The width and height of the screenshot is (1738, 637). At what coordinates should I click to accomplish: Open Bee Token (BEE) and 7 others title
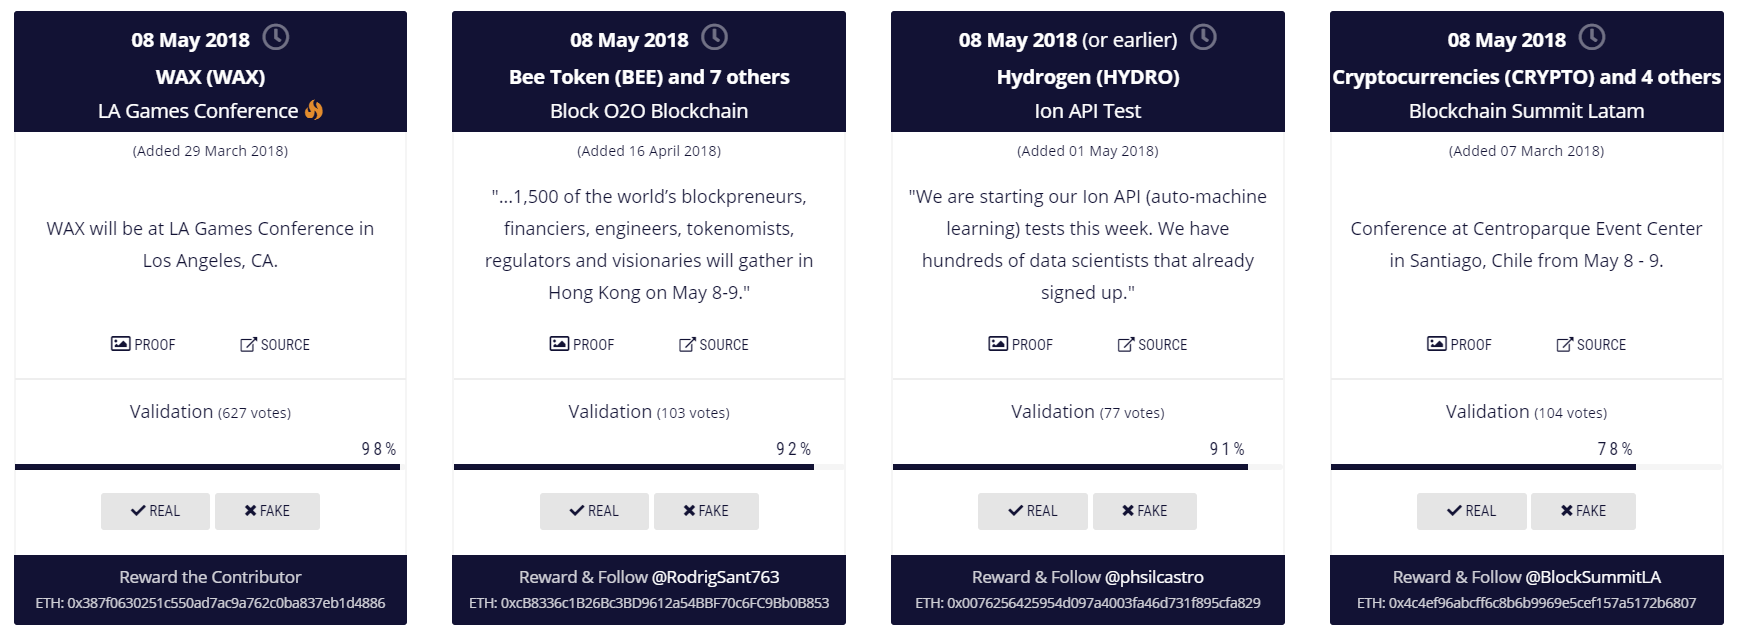point(649,77)
